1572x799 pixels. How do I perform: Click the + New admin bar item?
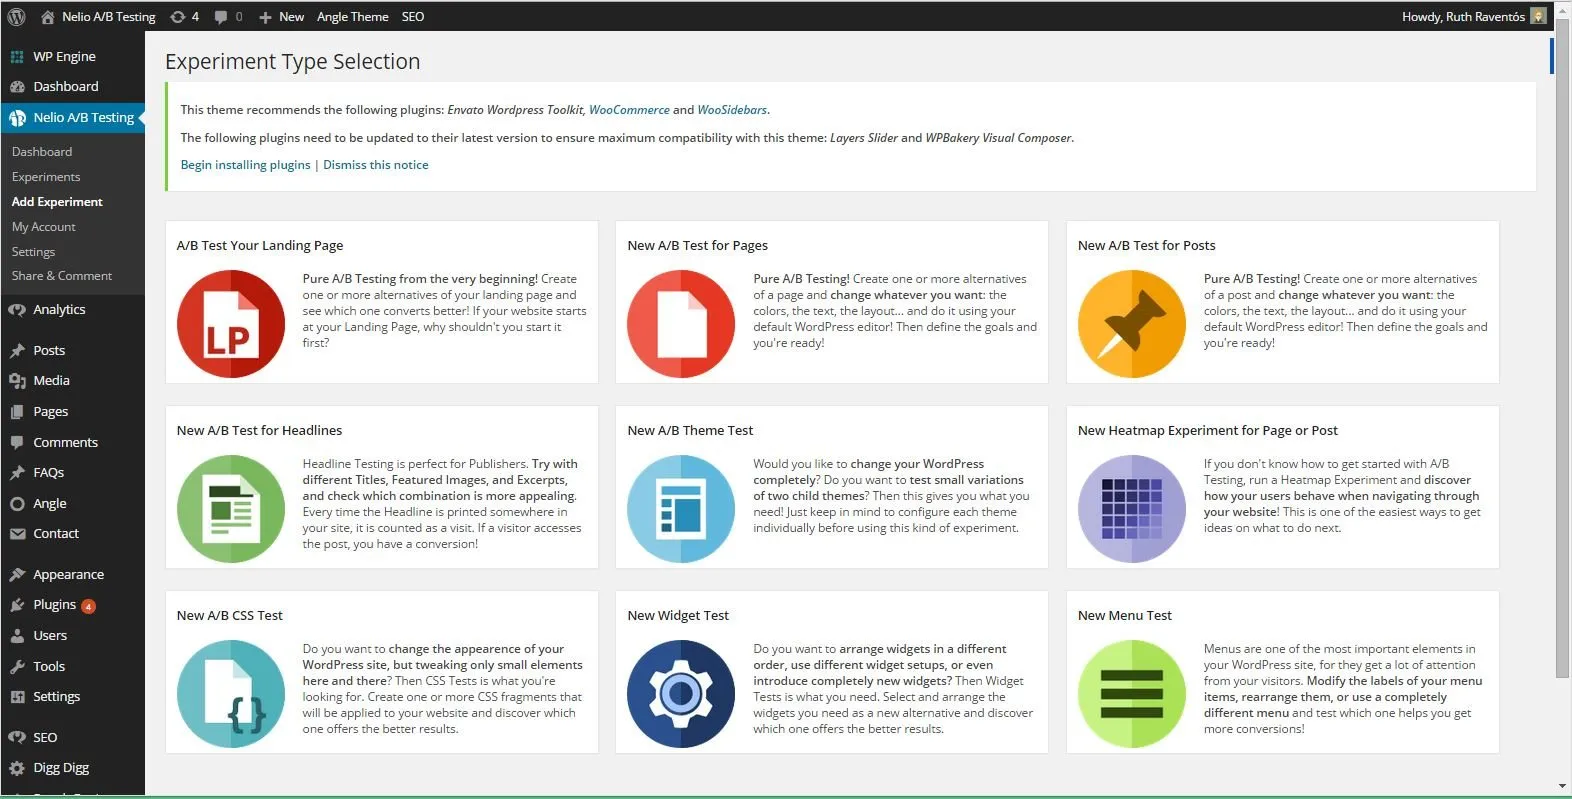281,16
